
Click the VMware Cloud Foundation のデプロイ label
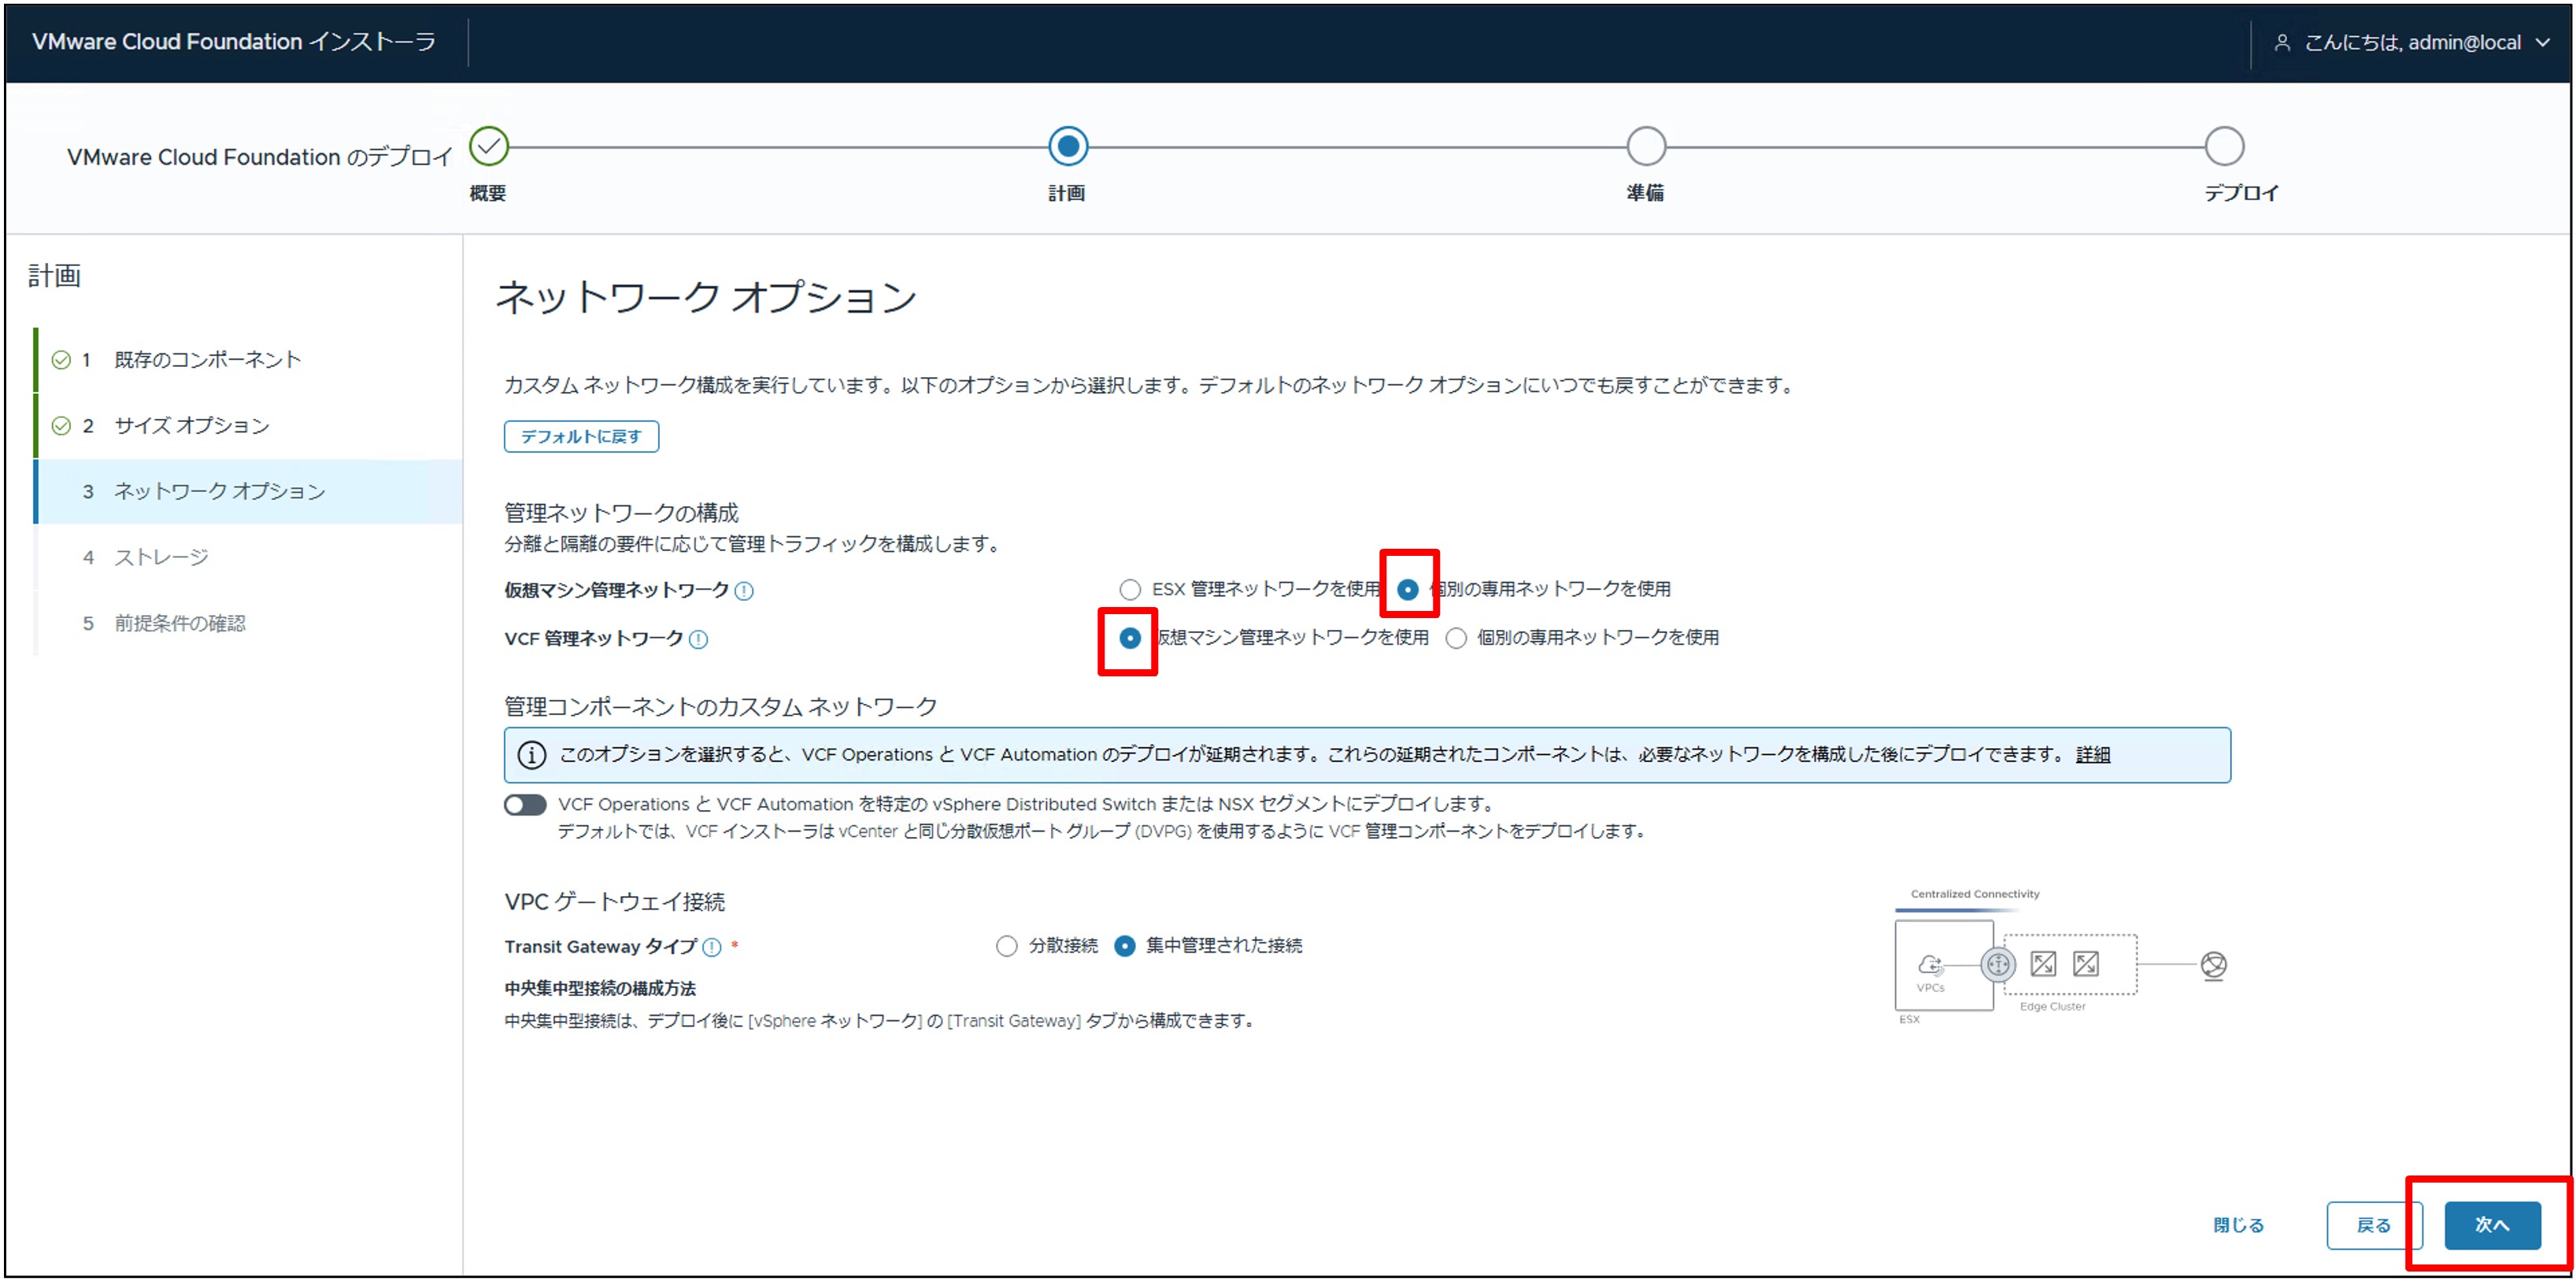[260, 158]
